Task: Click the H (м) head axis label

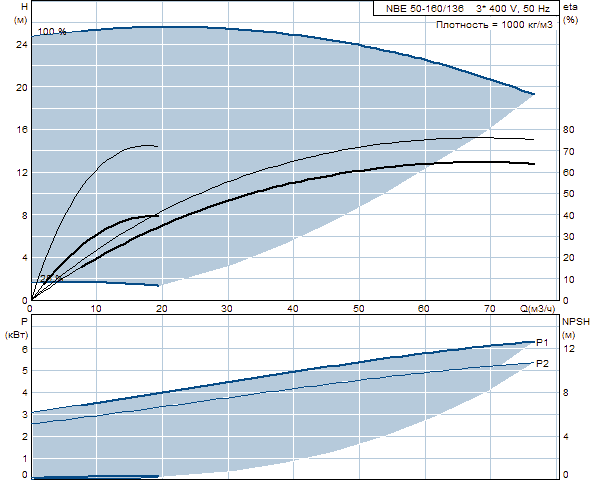Action: 20,13
